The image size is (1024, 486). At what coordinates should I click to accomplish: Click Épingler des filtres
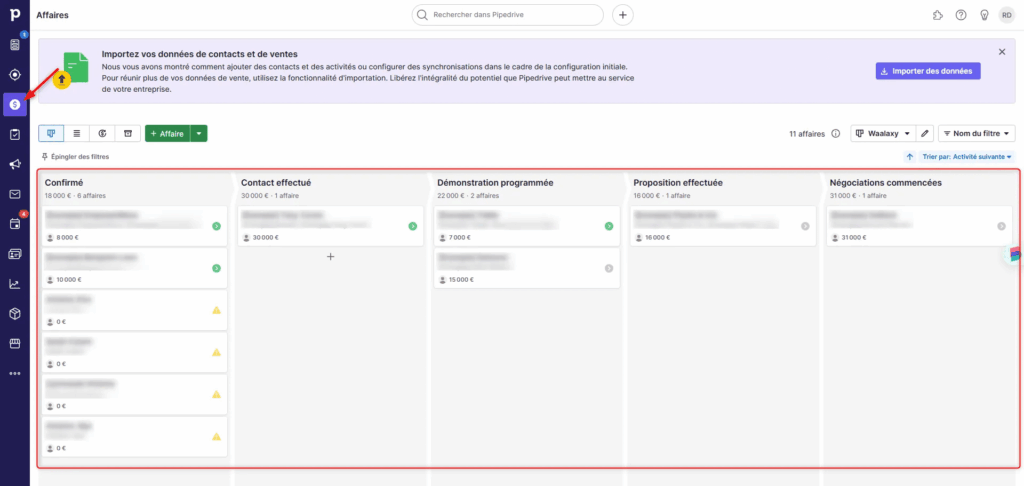(75, 157)
